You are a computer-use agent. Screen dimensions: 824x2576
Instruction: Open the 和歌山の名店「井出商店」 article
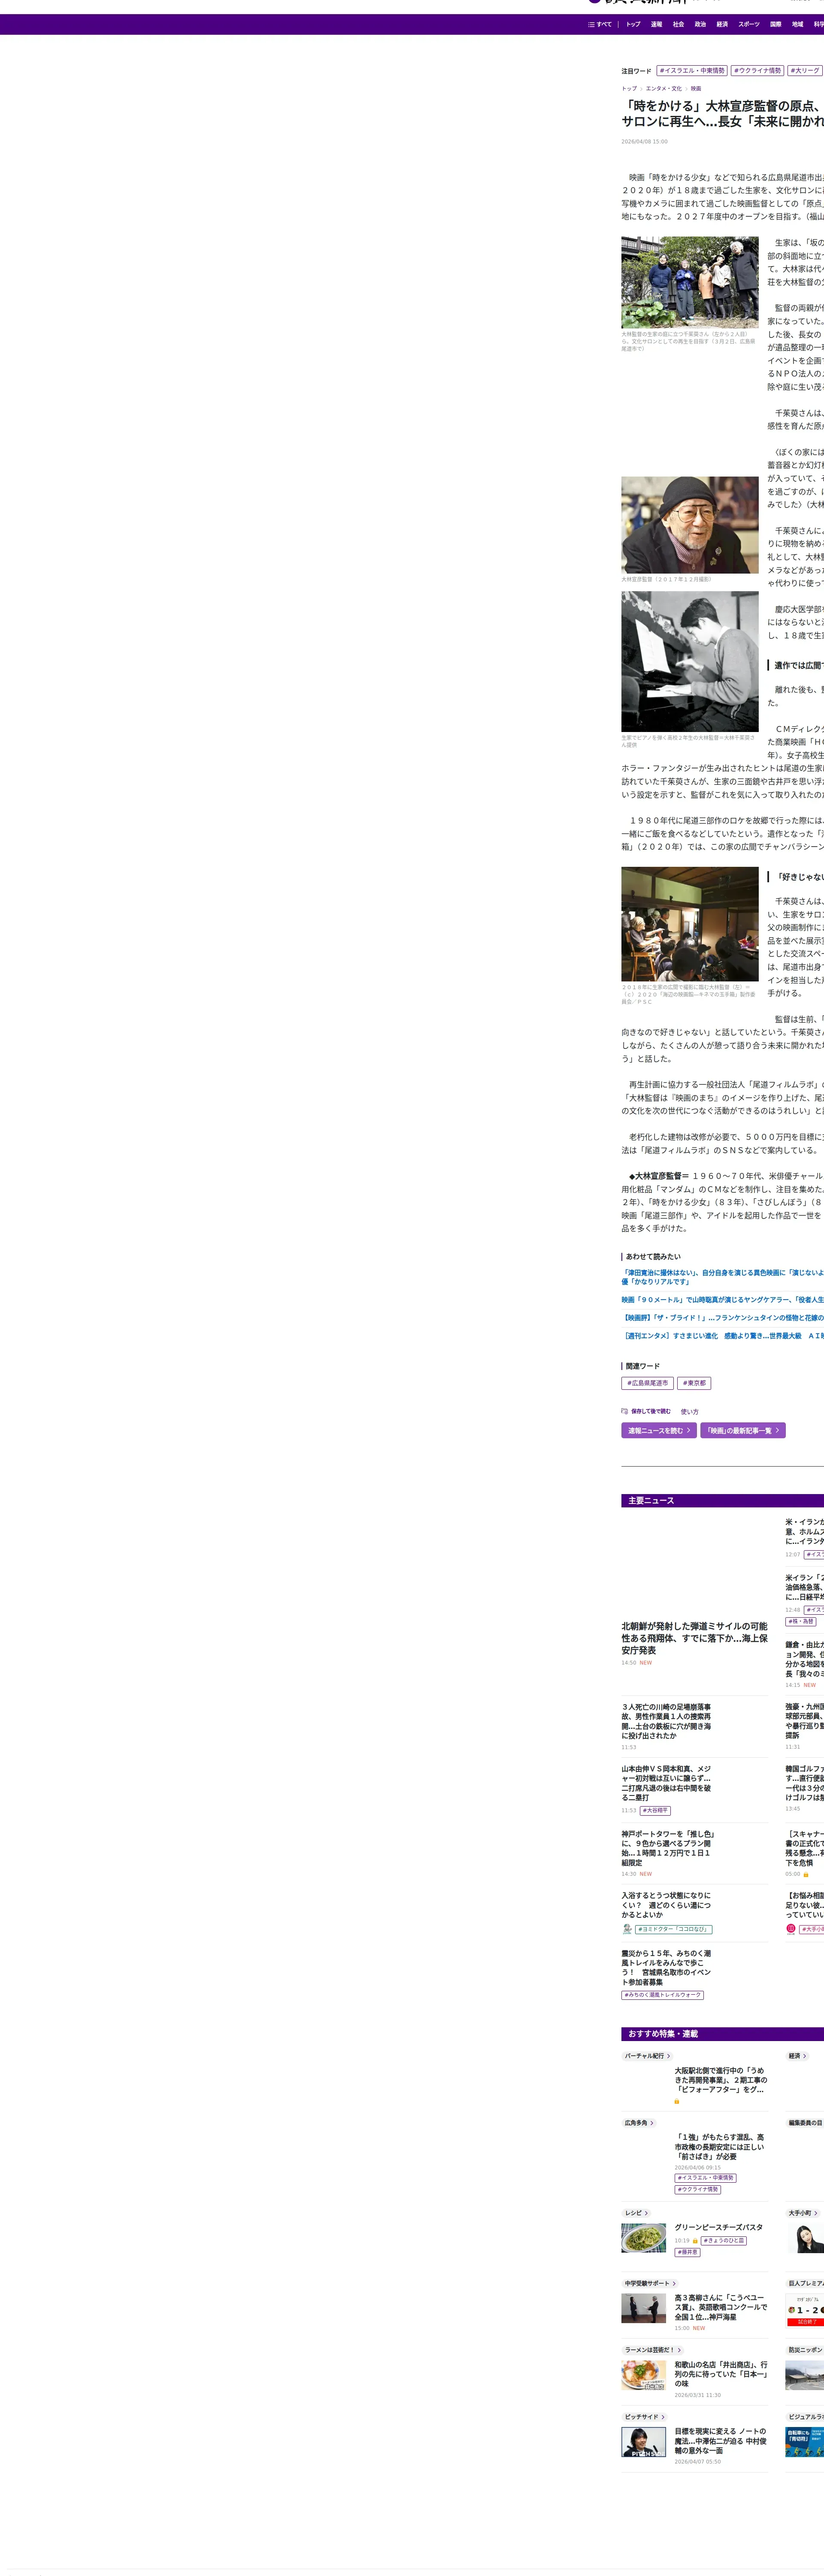[720, 2374]
